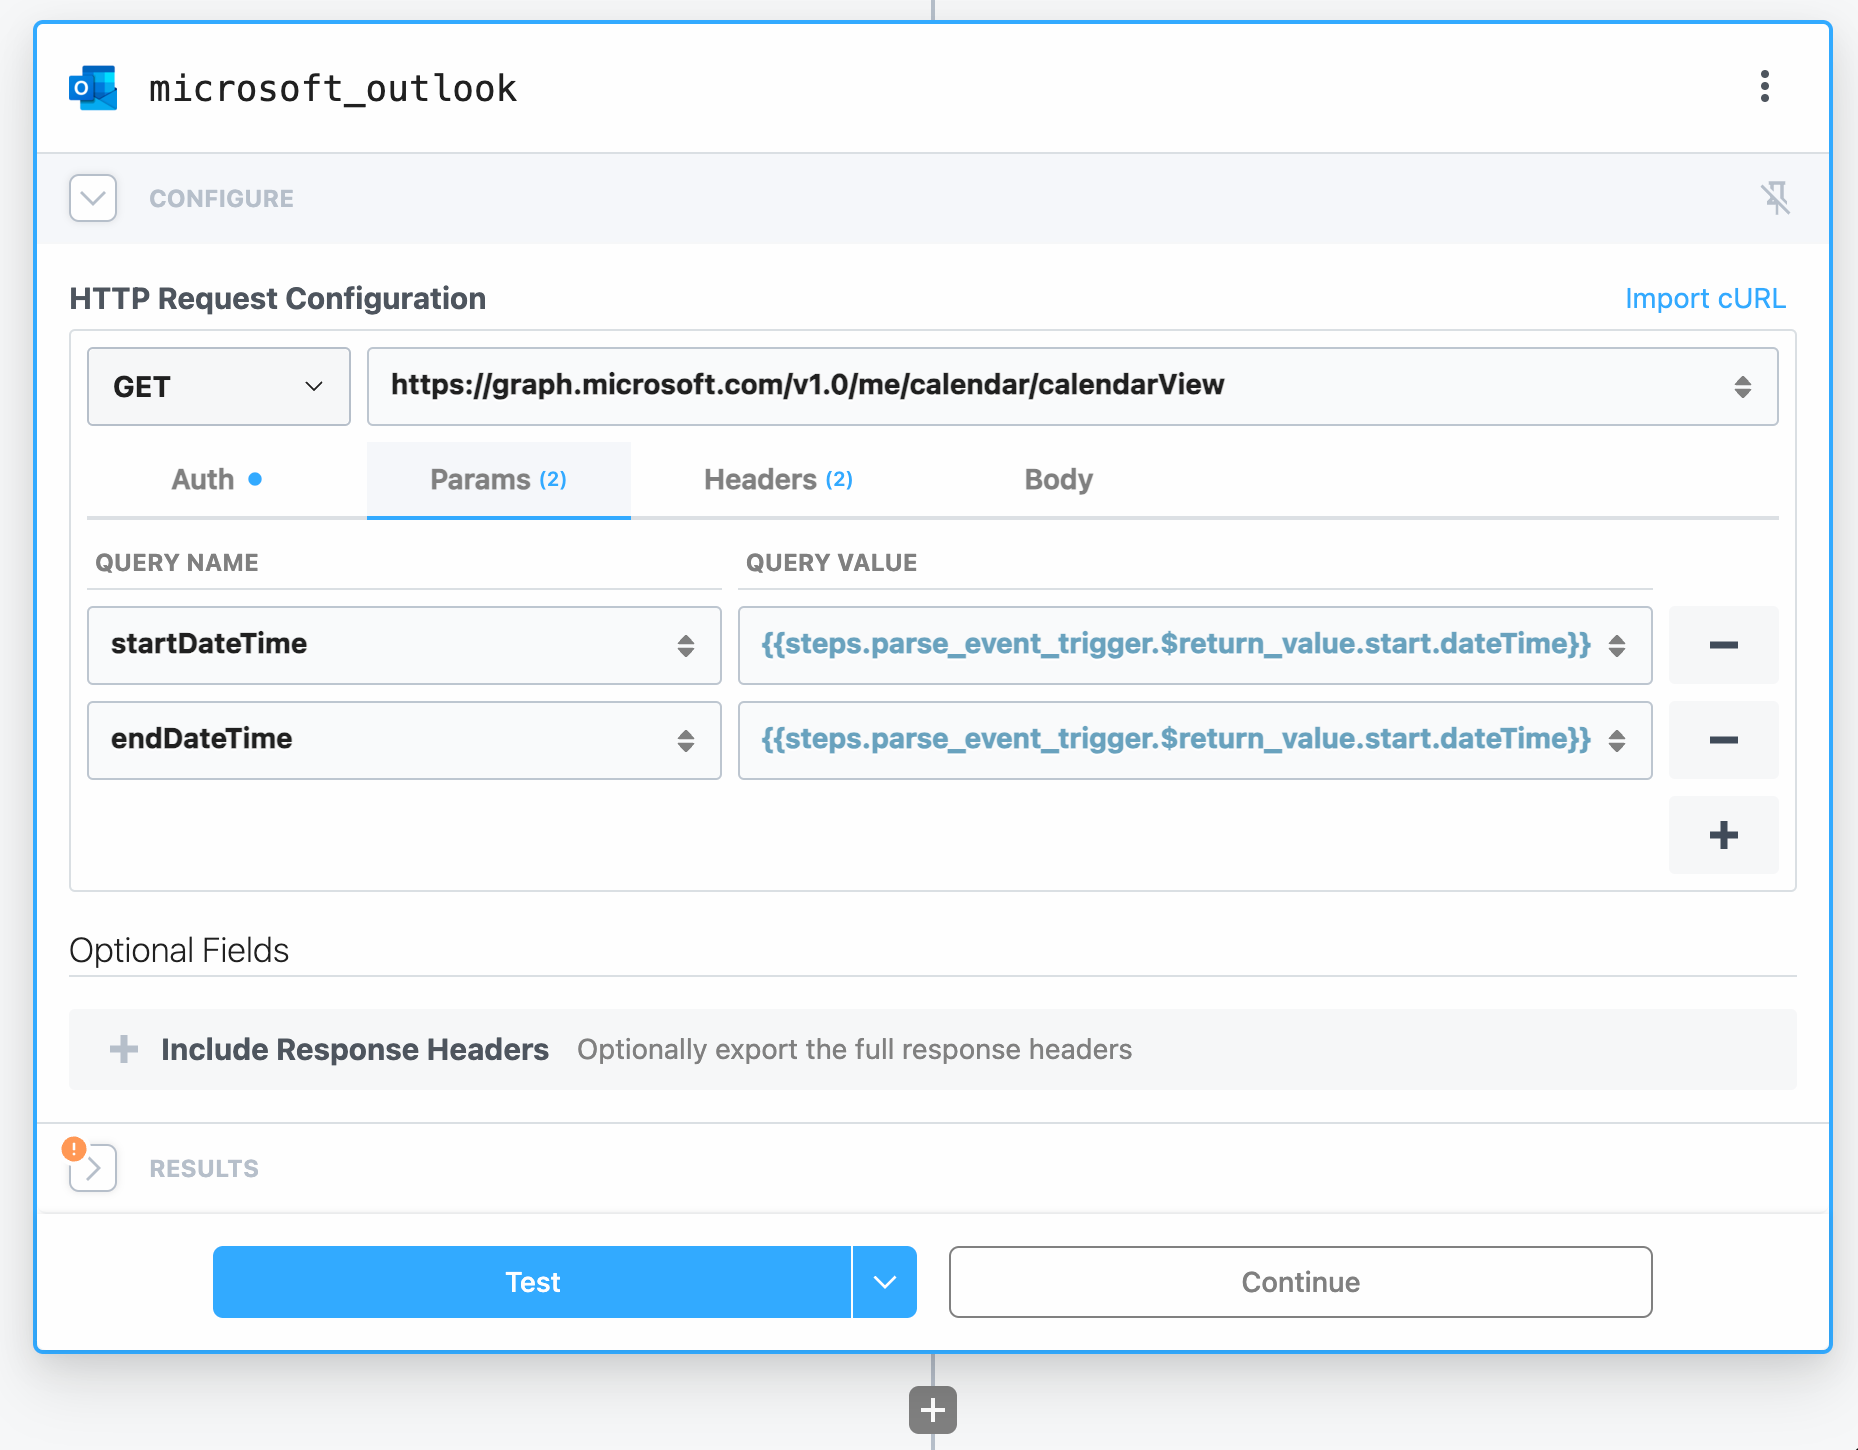Collapse the CONFIGURE section chevron

(93, 198)
